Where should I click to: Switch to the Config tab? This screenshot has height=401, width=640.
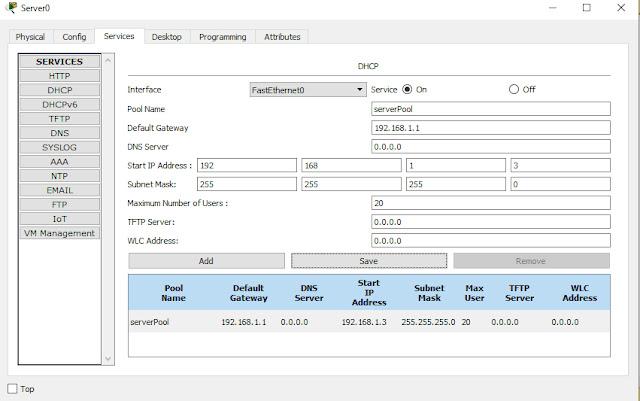pyautogui.click(x=74, y=37)
